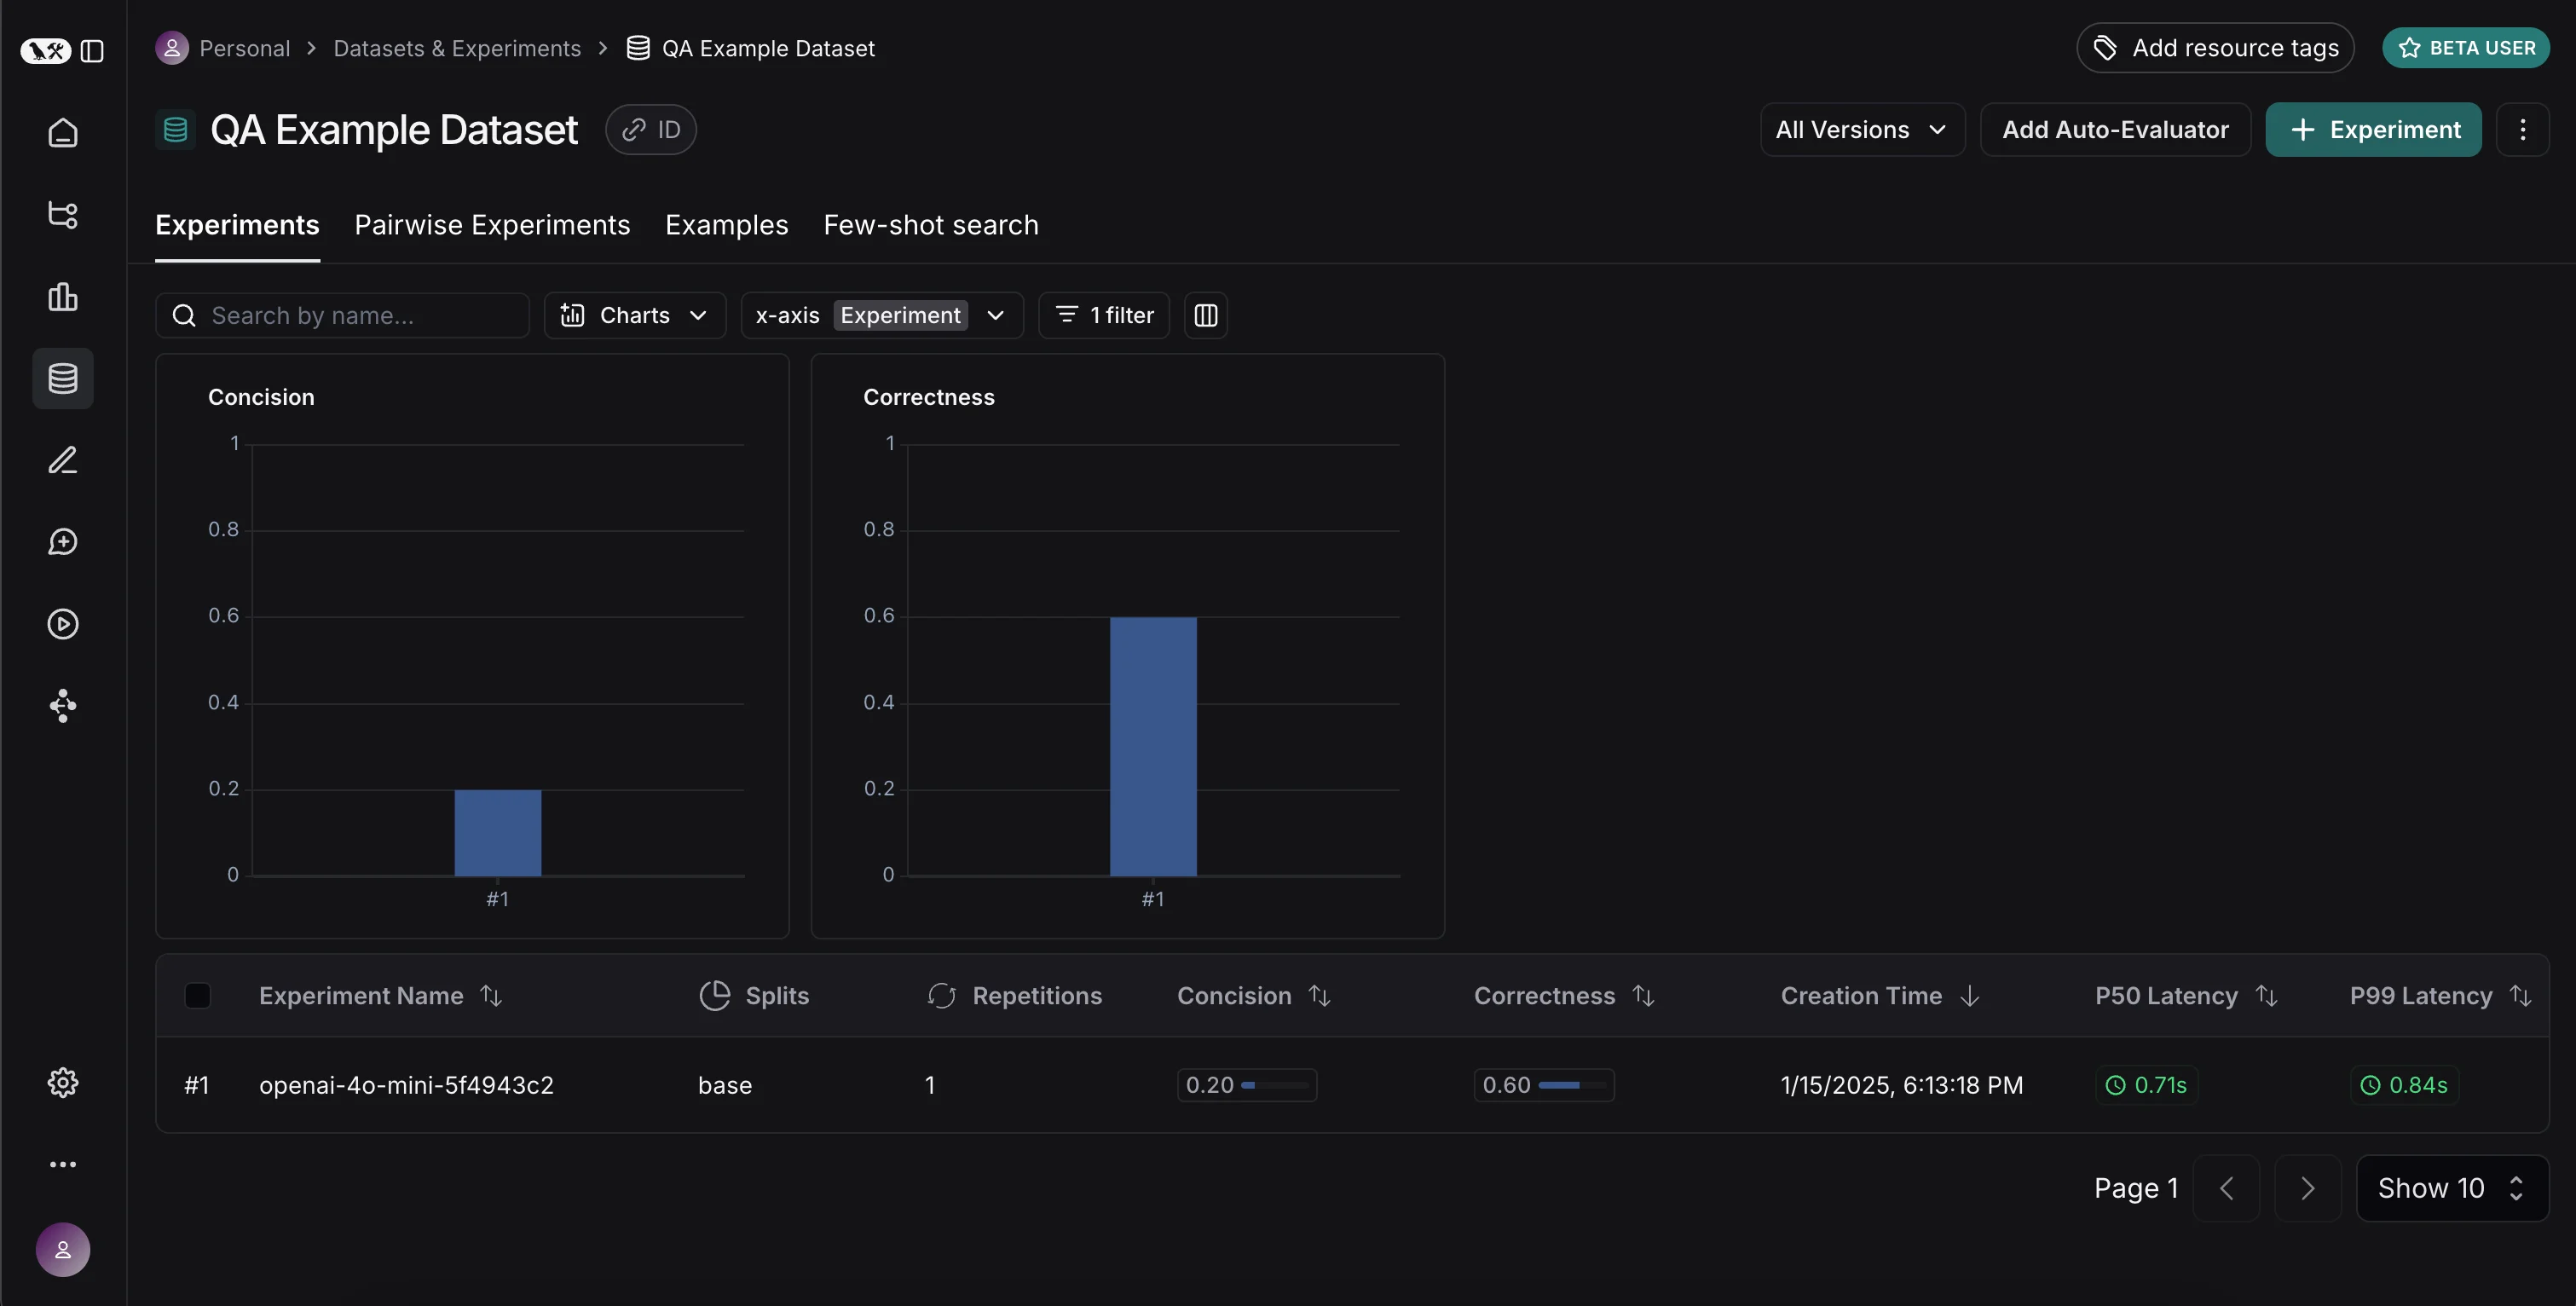
Task: Click Personal avatar in breadcrumb
Action: [x=172, y=48]
